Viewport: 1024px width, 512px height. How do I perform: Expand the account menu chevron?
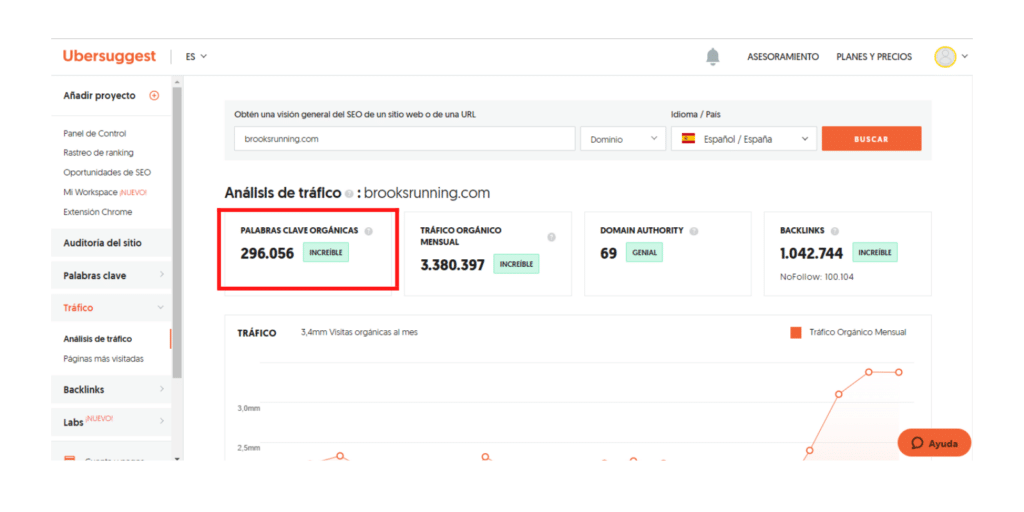tap(965, 57)
